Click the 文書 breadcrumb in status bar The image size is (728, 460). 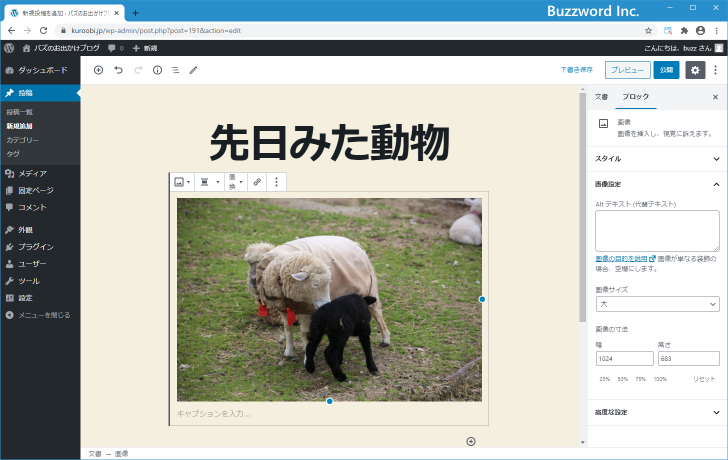[95, 454]
